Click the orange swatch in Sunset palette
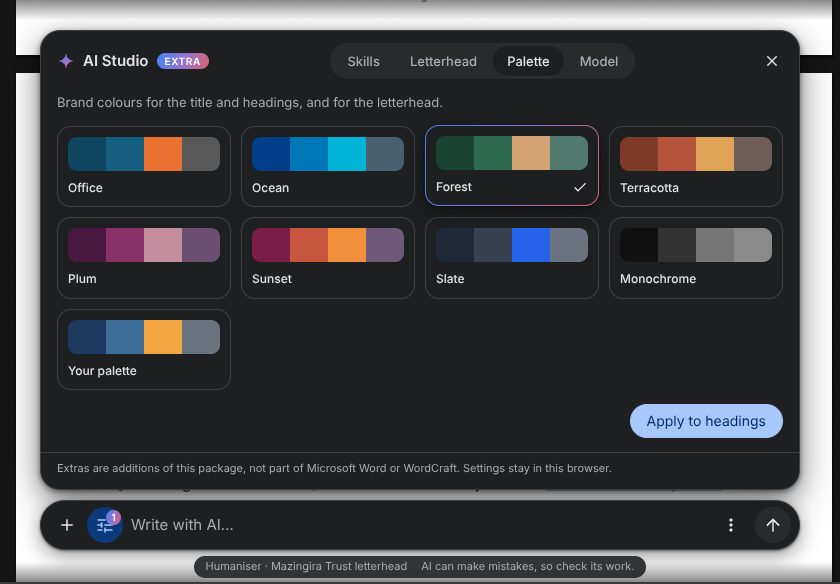840x584 pixels. pyautogui.click(x=347, y=245)
